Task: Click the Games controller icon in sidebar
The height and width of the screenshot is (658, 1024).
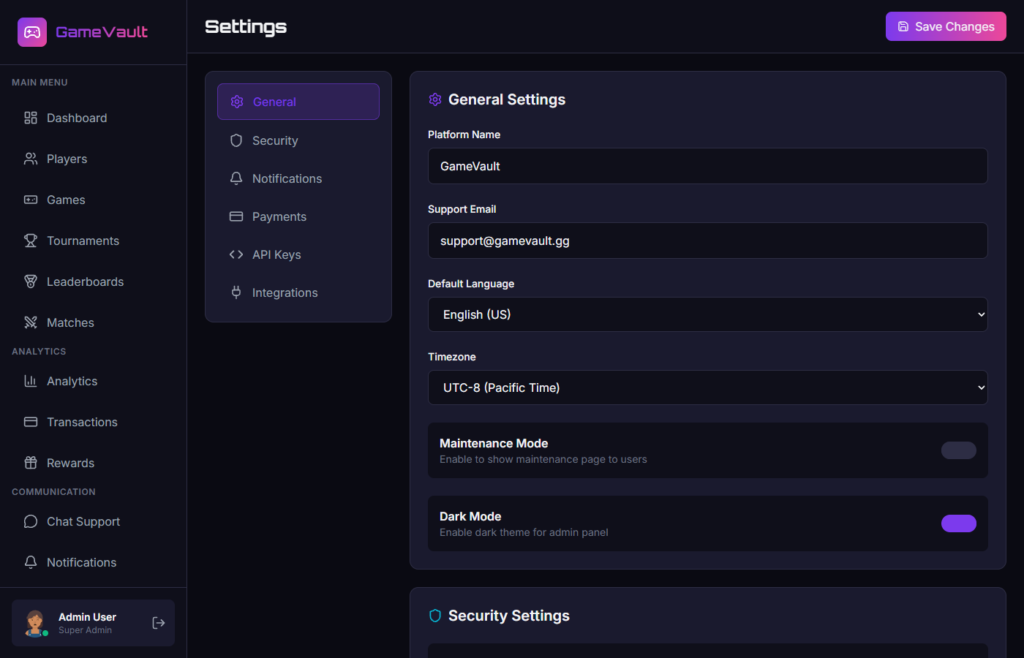Action: (x=31, y=200)
